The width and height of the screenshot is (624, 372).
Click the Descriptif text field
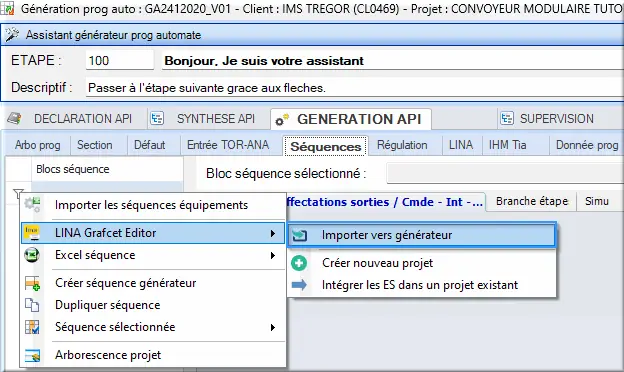coord(355,88)
